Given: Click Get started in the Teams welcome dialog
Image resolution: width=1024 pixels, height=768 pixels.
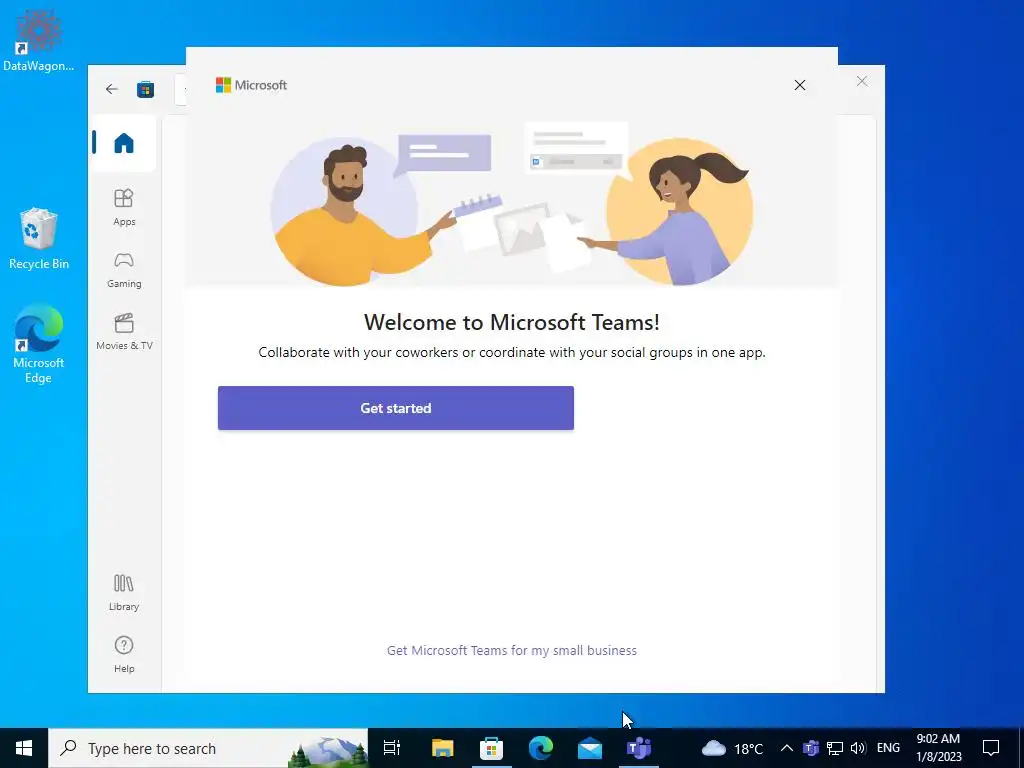Looking at the screenshot, I should [396, 408].
